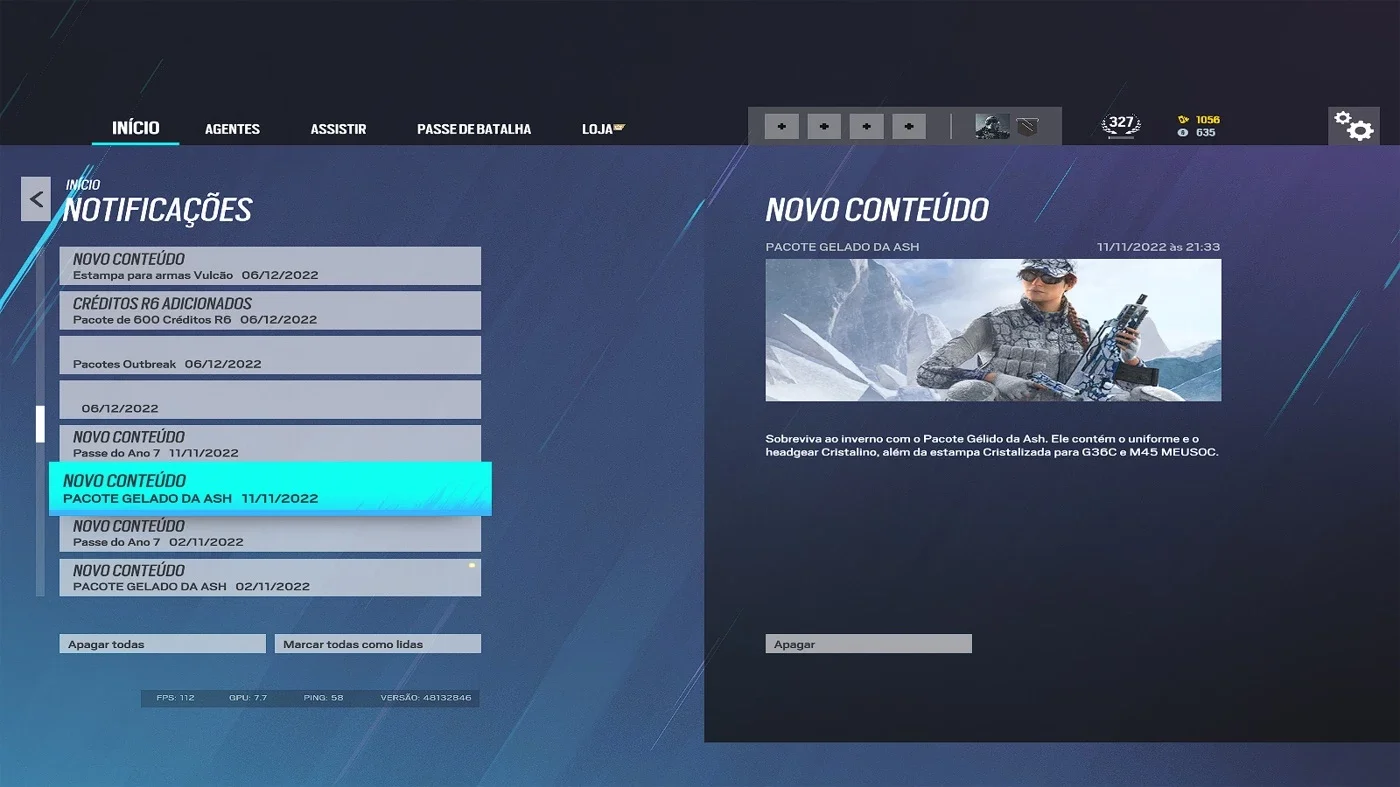The width and height of the screenshot is (1400, 787).
Task: Select the Pacotes Outbreak notification
Action: (270, 355)
